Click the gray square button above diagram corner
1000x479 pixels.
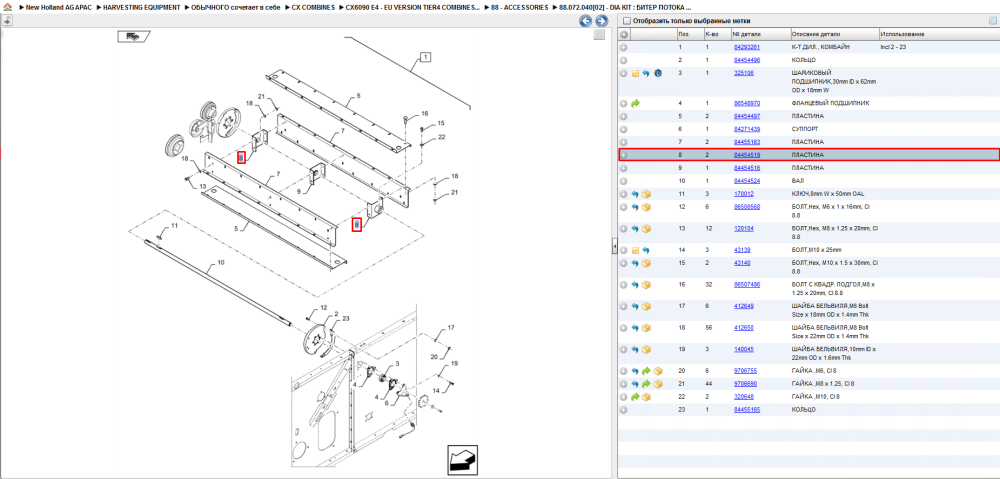click(x=599, y=35)
